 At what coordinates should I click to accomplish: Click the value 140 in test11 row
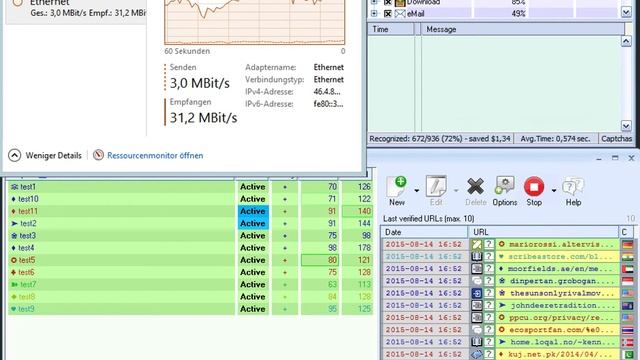[358, 211]
